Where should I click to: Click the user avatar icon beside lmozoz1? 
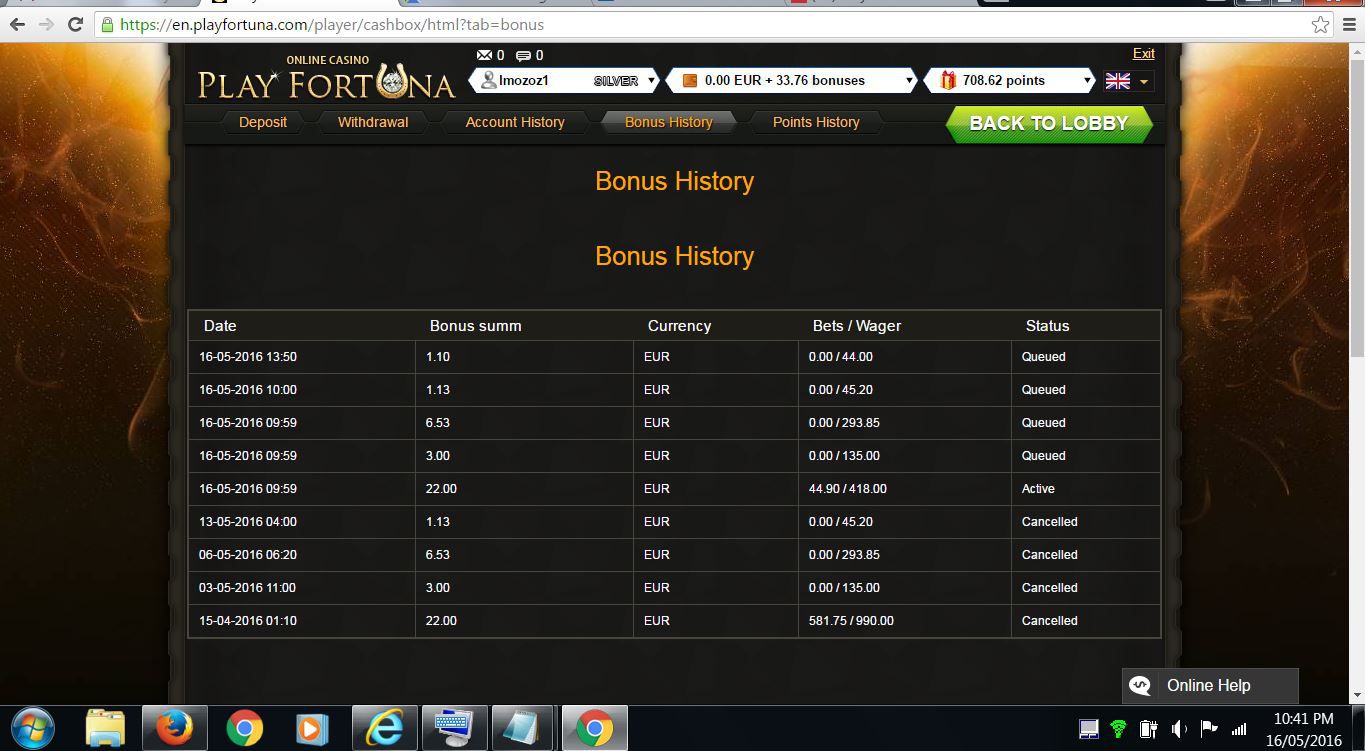pyautogui.click(x=489, y=80)
